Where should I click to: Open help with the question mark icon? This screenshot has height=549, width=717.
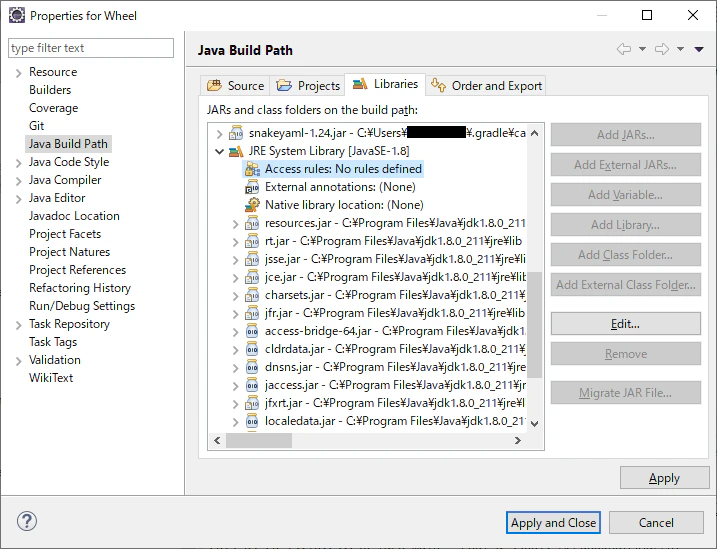(x=27, y=521)
